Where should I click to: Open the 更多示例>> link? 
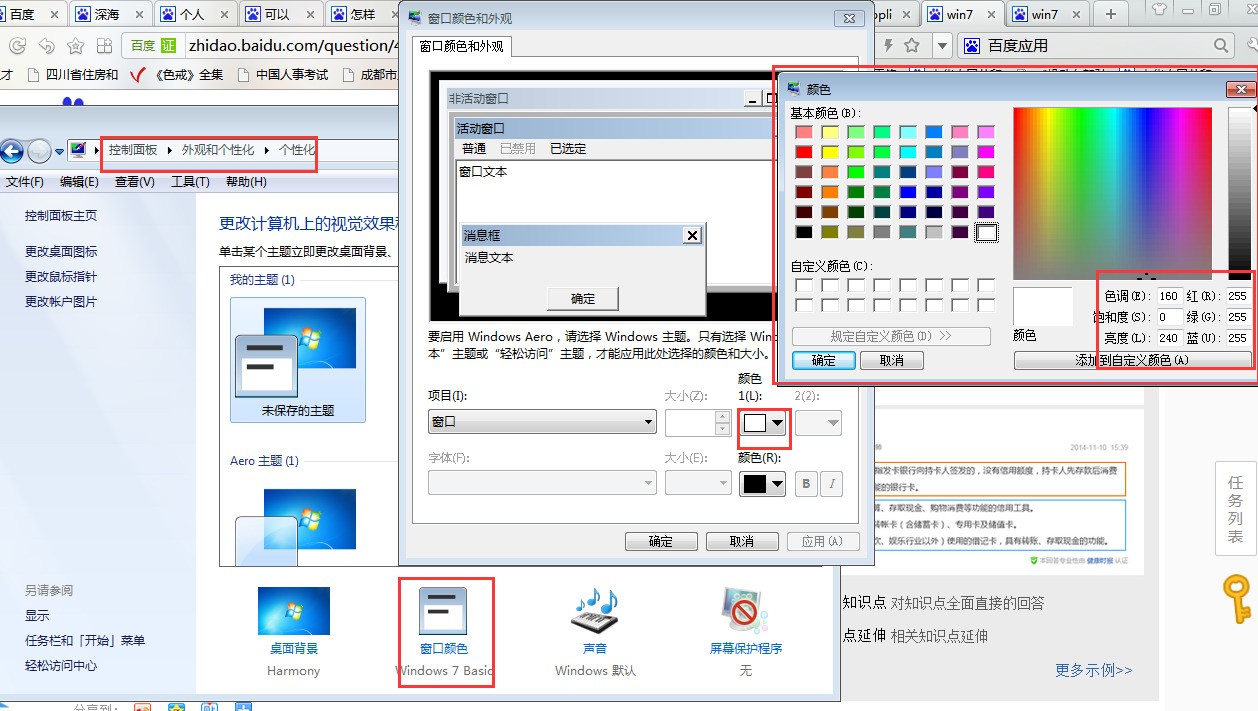pyautogui.click(x=1094, y=670)
